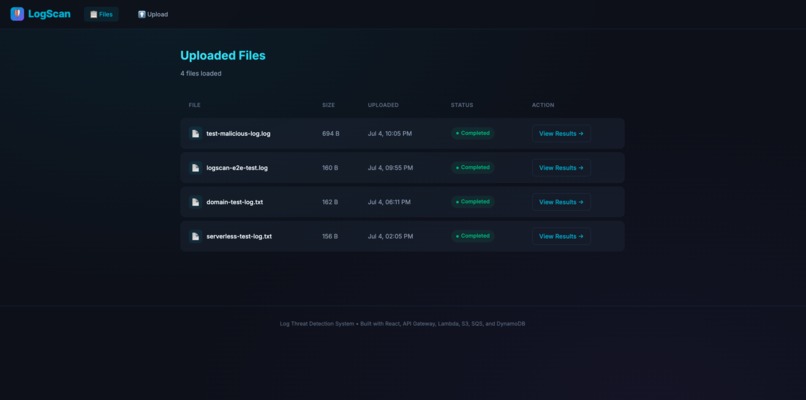
Task: Click the Uploaded Files heading
Action: [223, 56]
